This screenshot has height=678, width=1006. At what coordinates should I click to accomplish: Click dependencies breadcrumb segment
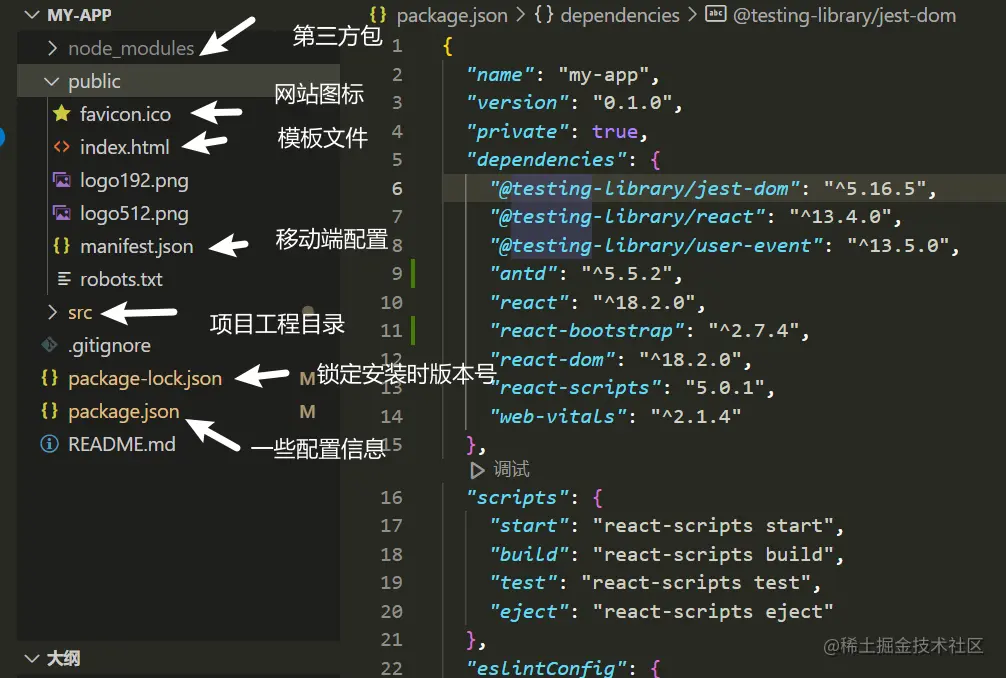pos(620,15)
